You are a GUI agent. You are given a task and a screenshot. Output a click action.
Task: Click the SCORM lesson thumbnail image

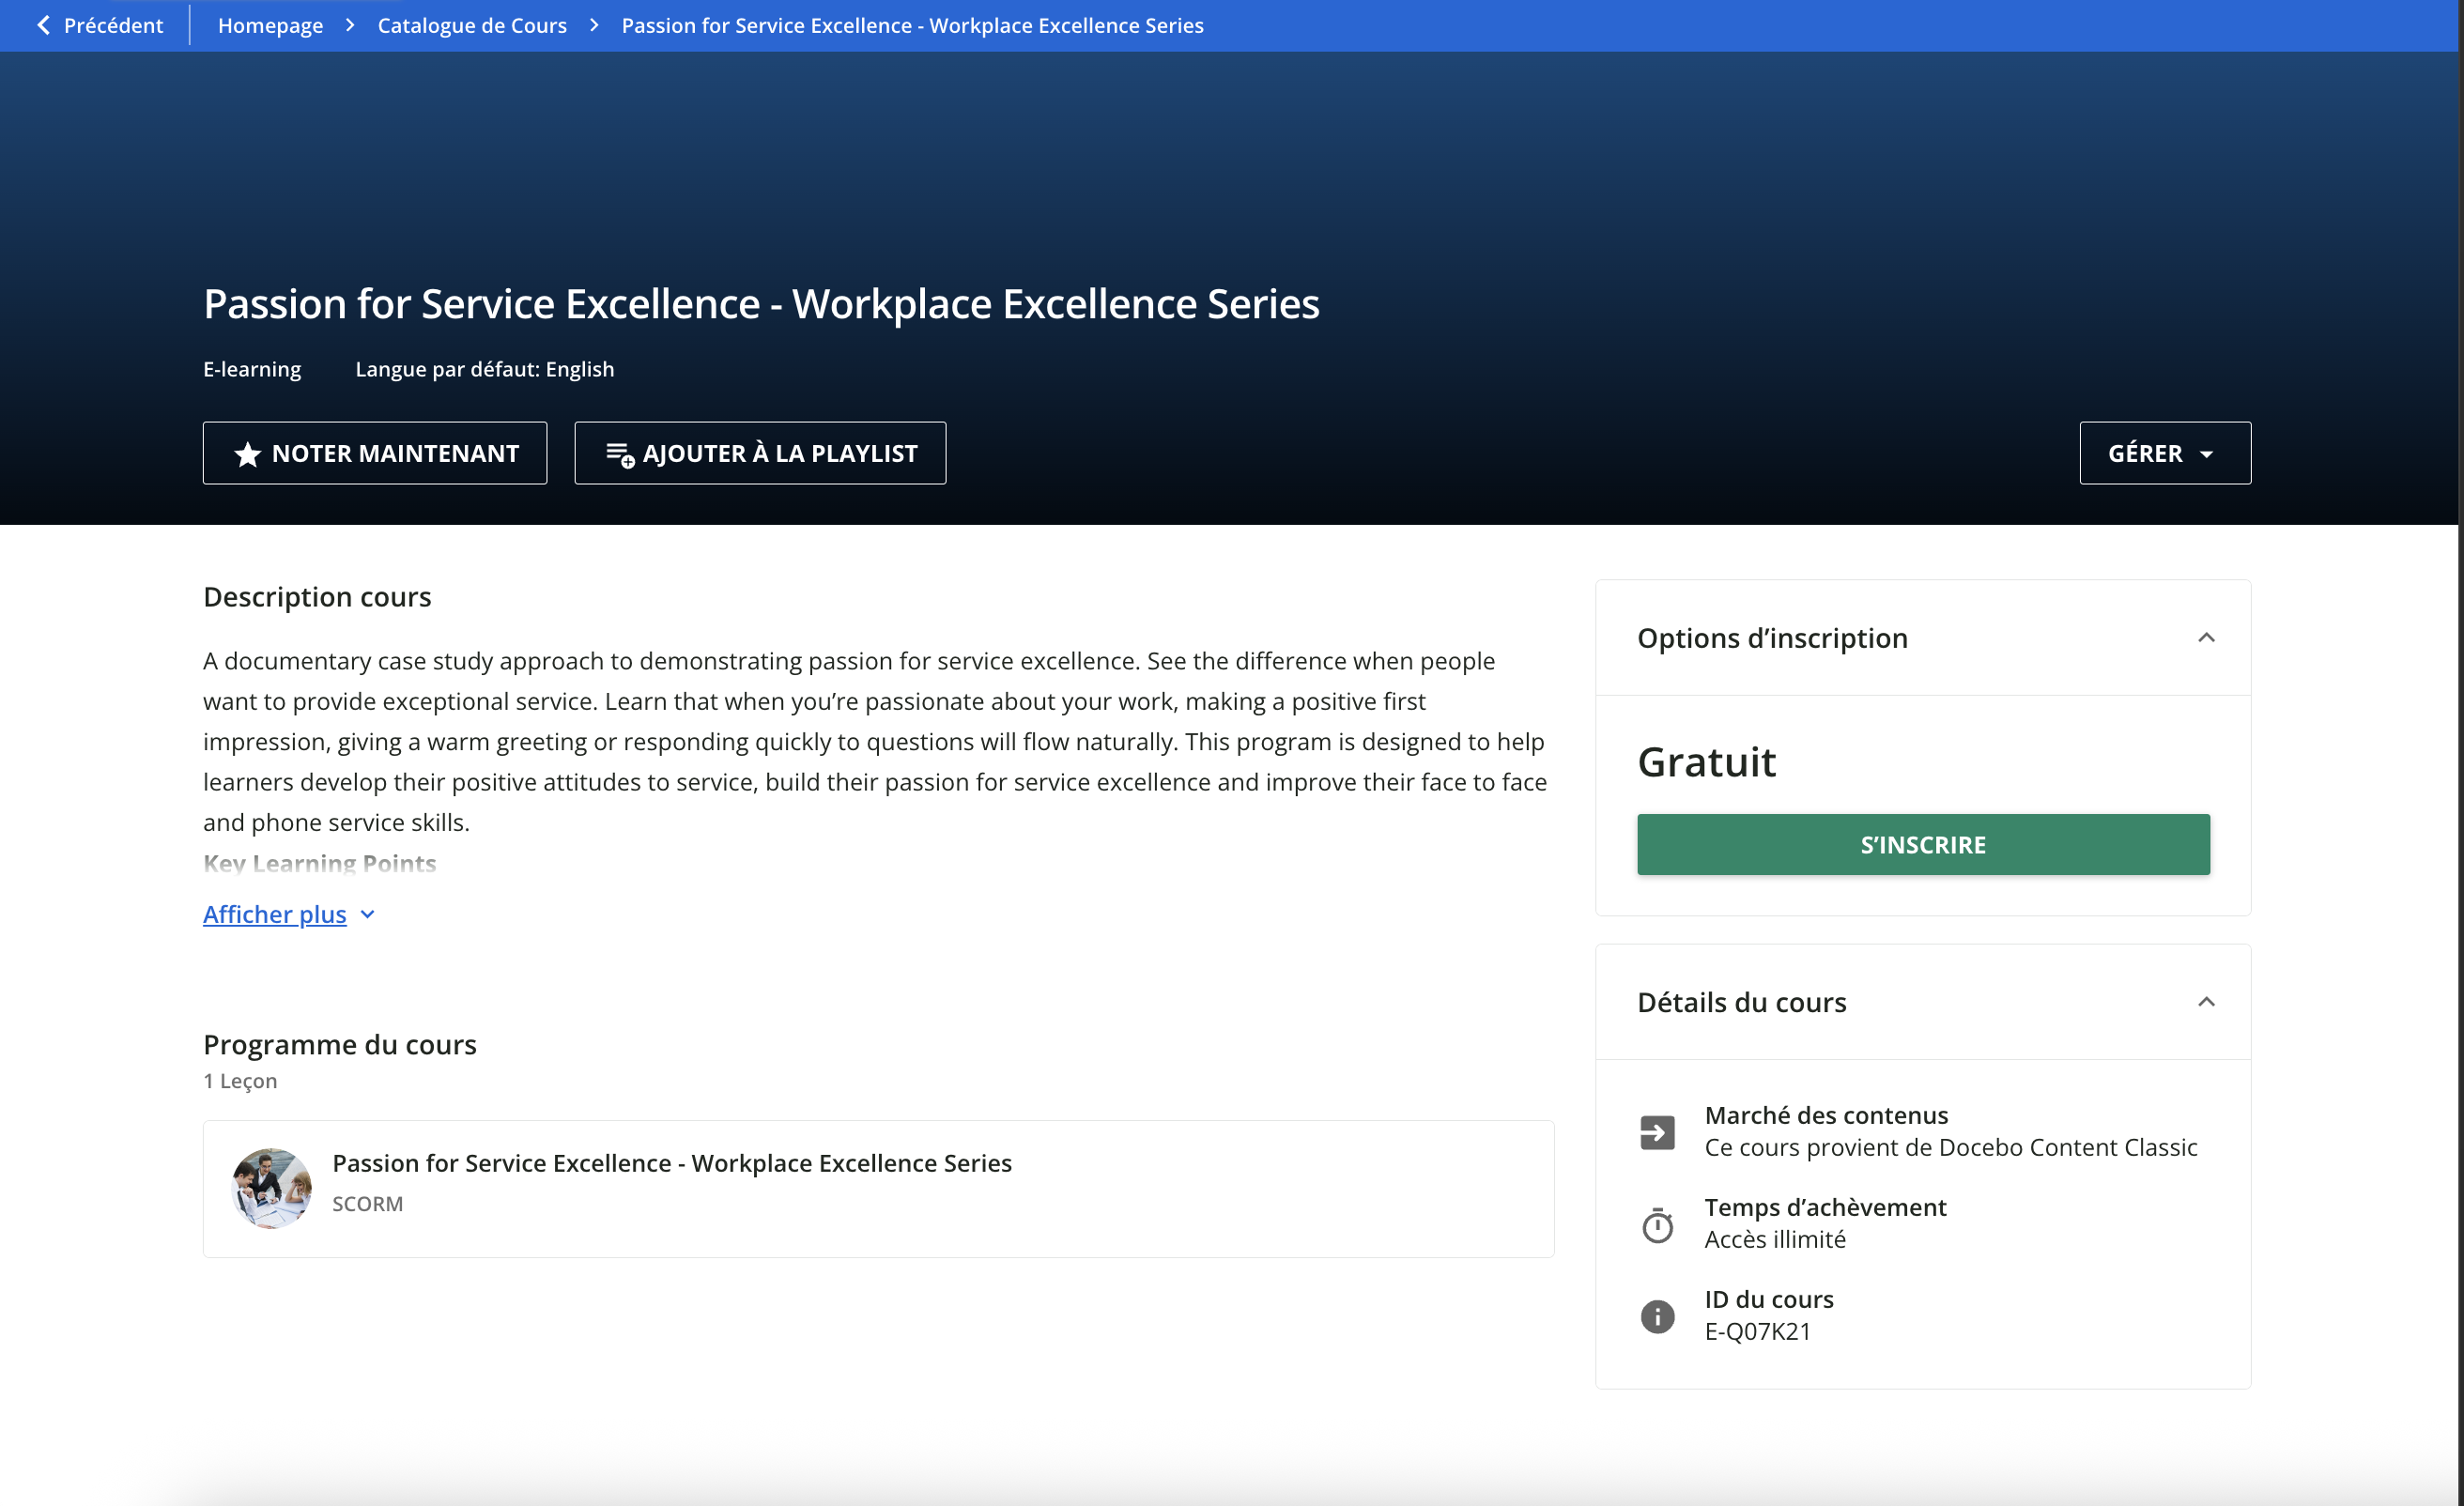click(x=271, y=1188)
